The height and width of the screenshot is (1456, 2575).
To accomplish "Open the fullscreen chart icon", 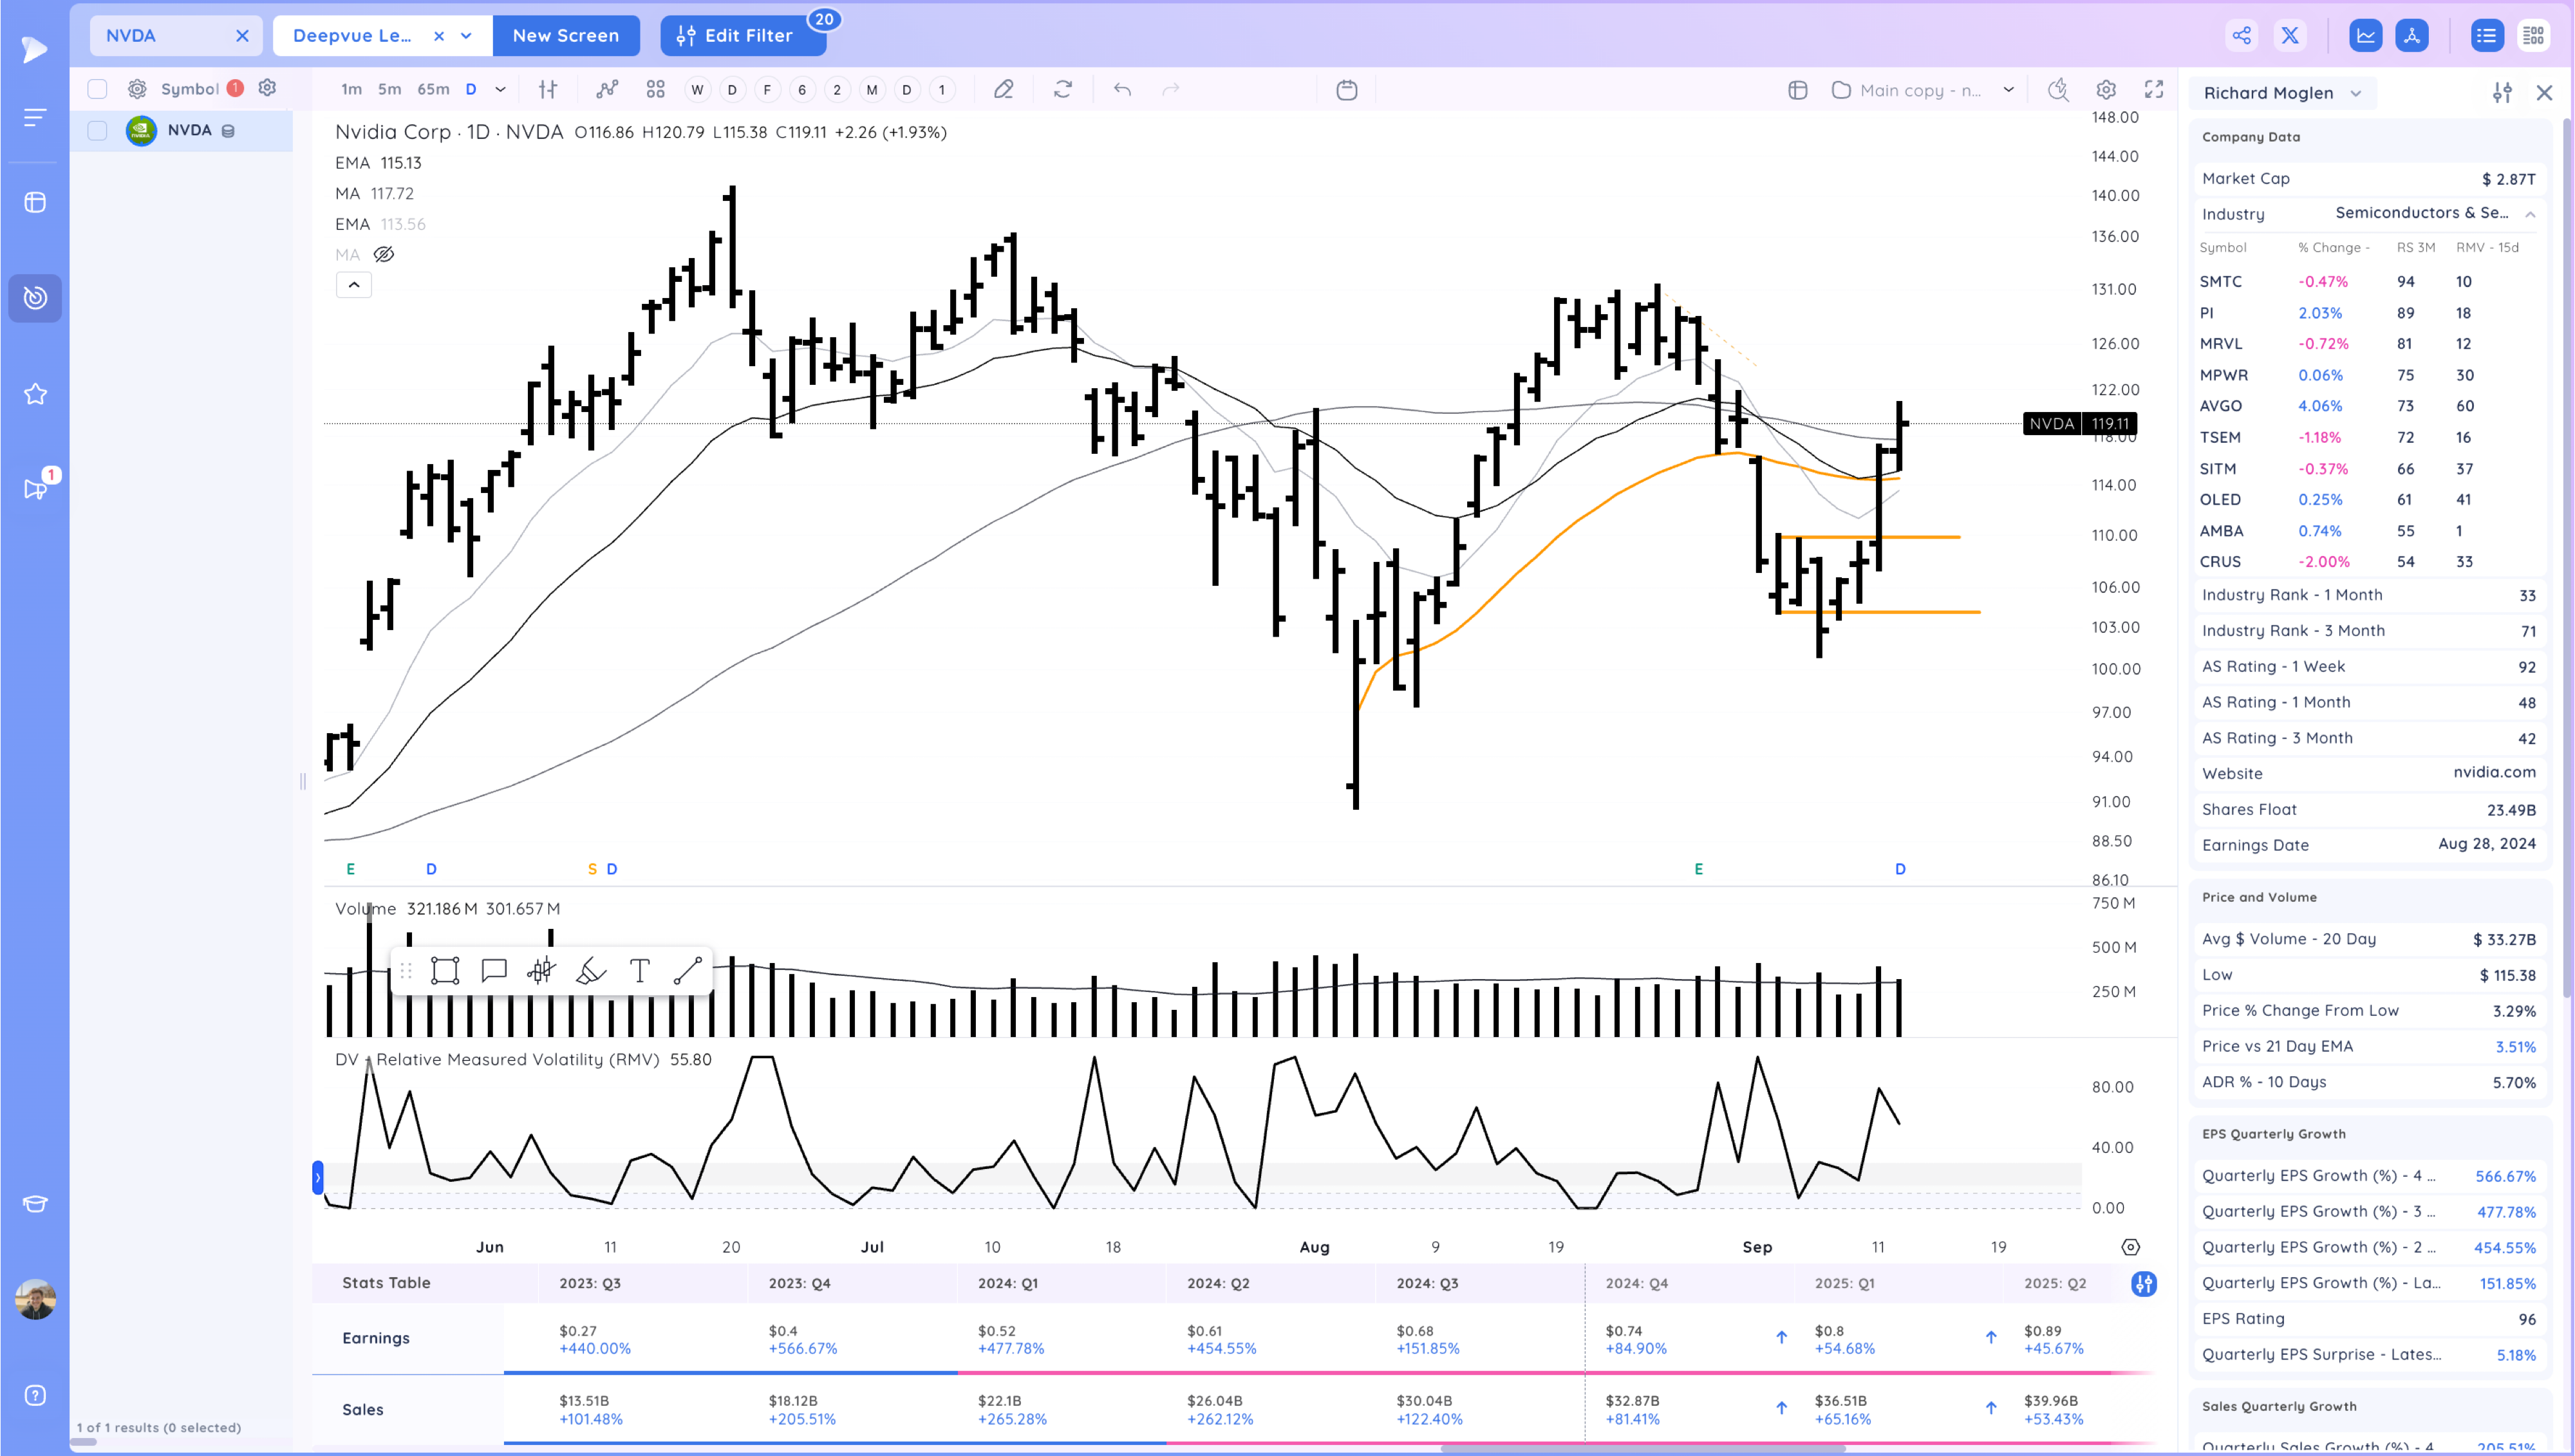I will (2154, 90).
